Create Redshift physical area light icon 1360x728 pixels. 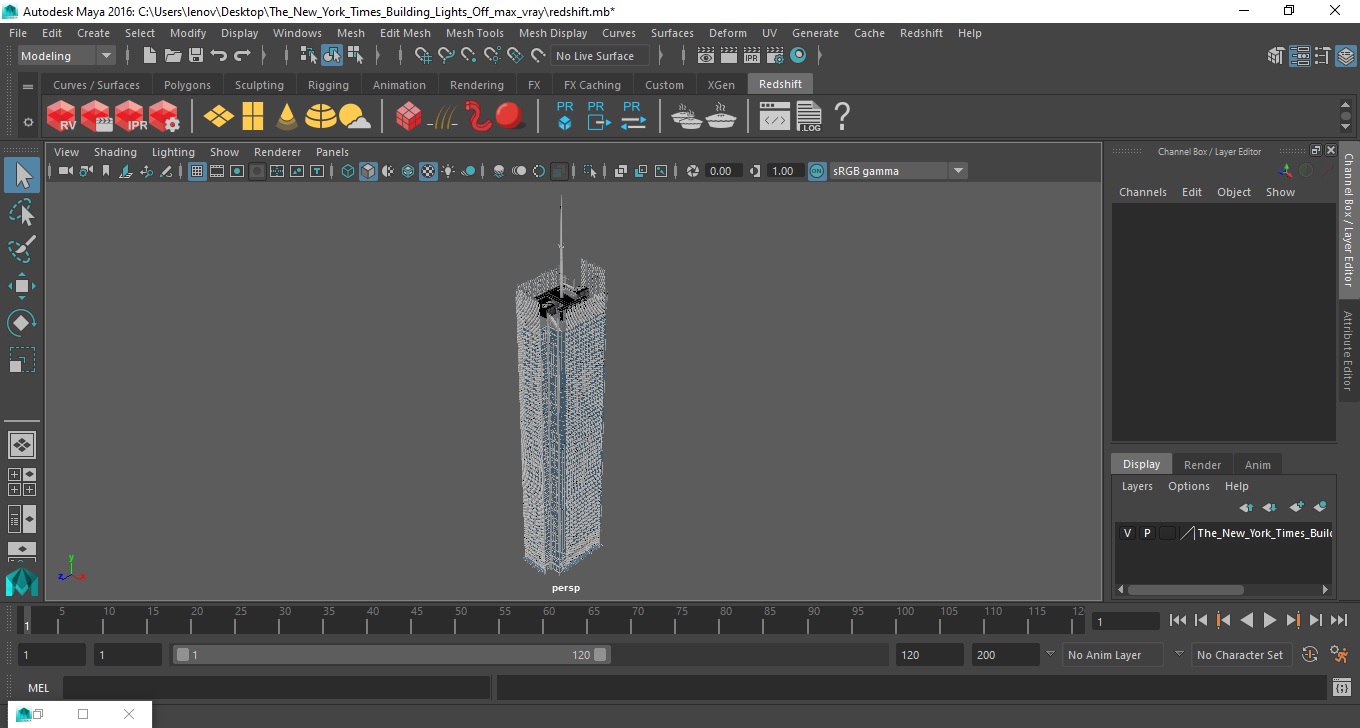[x=218, y=117]
